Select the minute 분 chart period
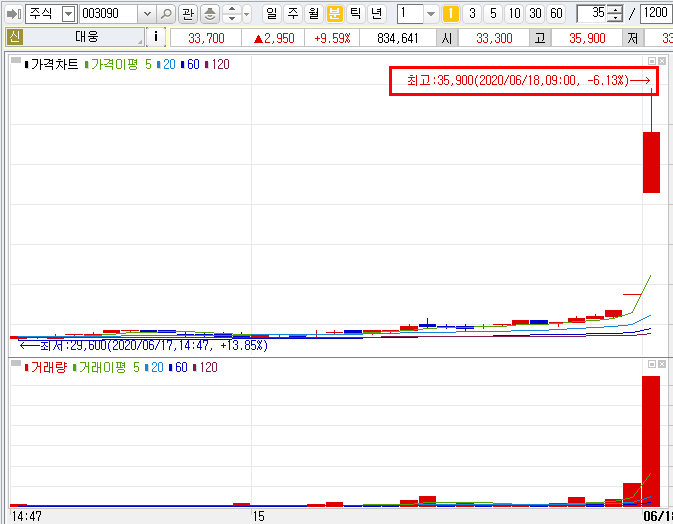Viewport: 673px width, 524px height. pos(334,14)
